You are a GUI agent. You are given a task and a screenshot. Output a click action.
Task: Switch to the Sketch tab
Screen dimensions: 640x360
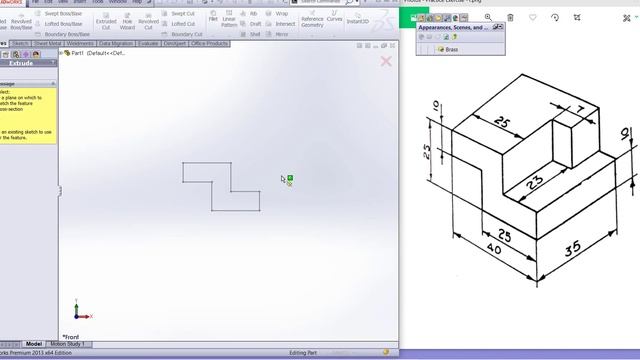[20, 44]
